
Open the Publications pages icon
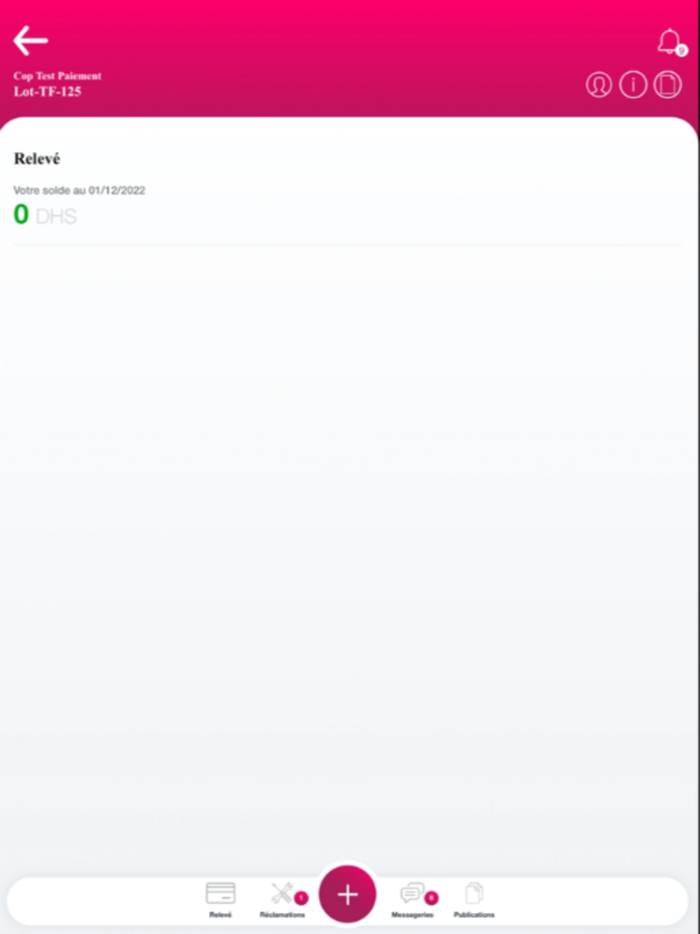click(474, 893)
